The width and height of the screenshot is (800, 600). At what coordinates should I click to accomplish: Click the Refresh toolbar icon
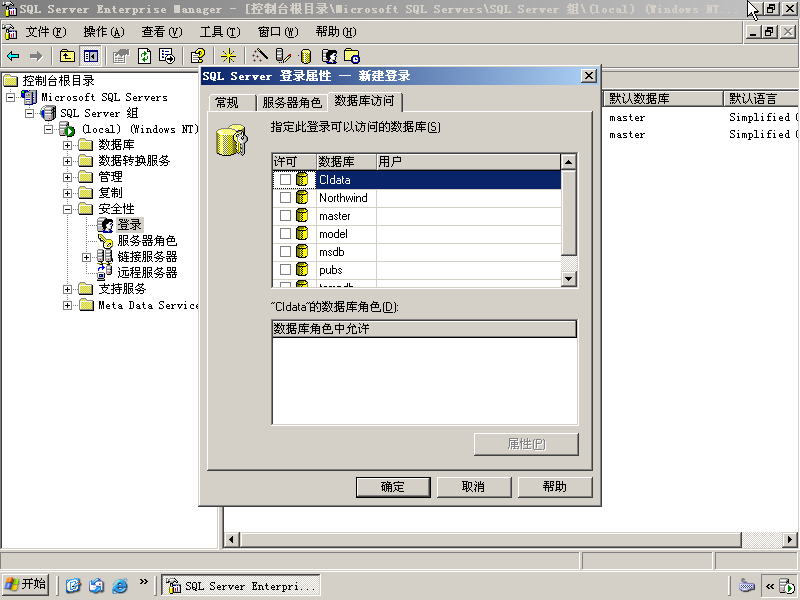click(144, 56)
